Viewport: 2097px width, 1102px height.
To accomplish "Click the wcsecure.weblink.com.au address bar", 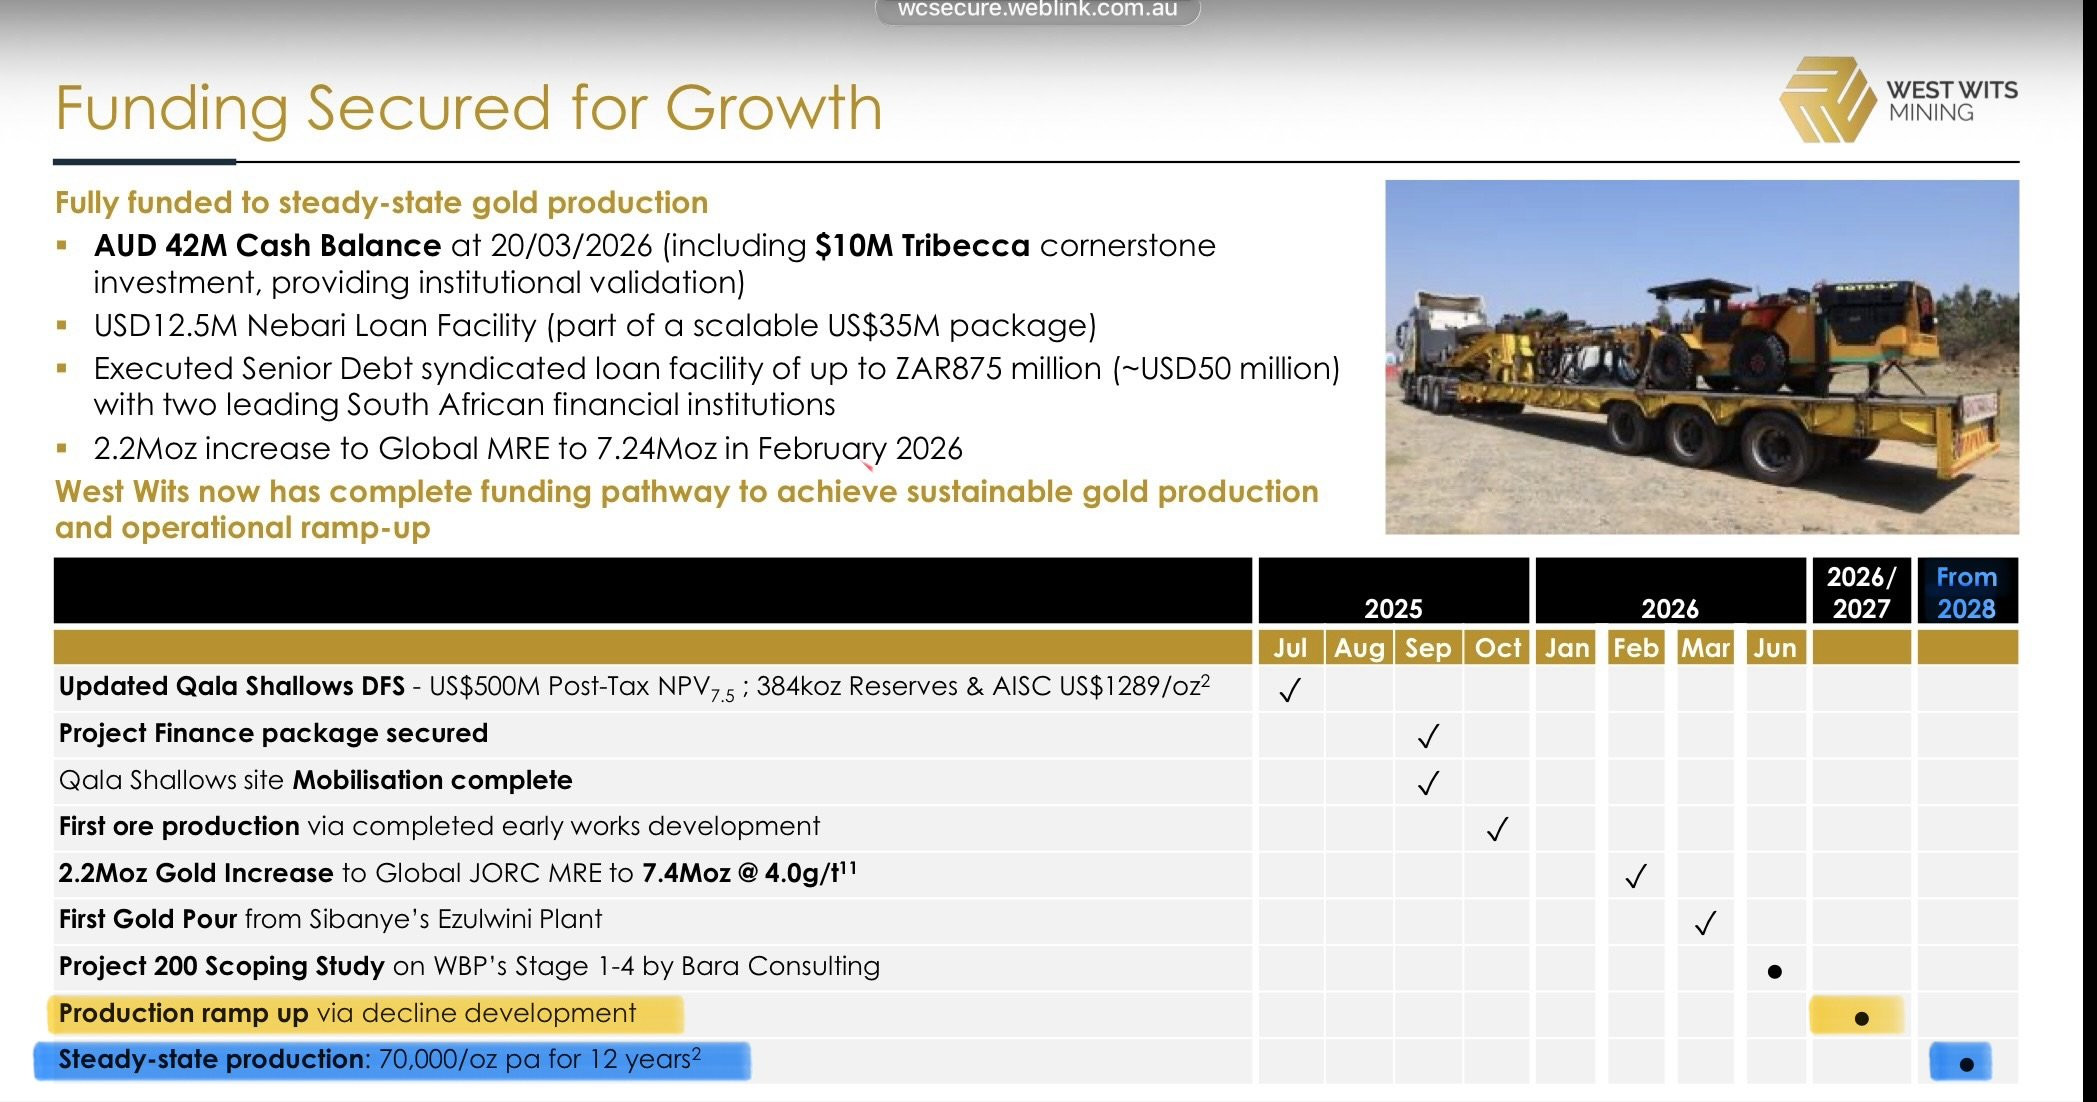I will click(x=1037, y=10).
